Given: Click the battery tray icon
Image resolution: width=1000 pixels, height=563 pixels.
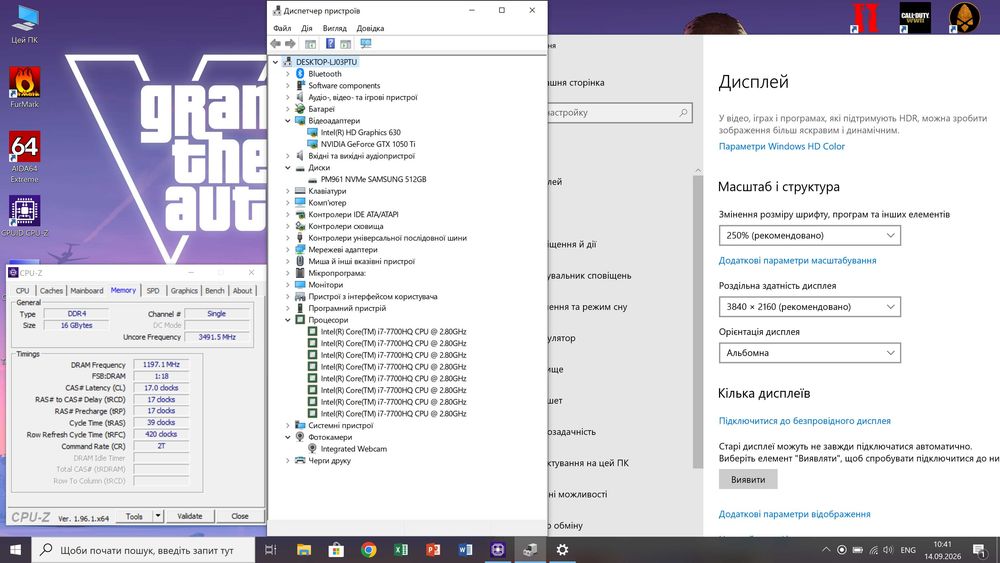Looking at the screenshot, I should pos(858,550).
